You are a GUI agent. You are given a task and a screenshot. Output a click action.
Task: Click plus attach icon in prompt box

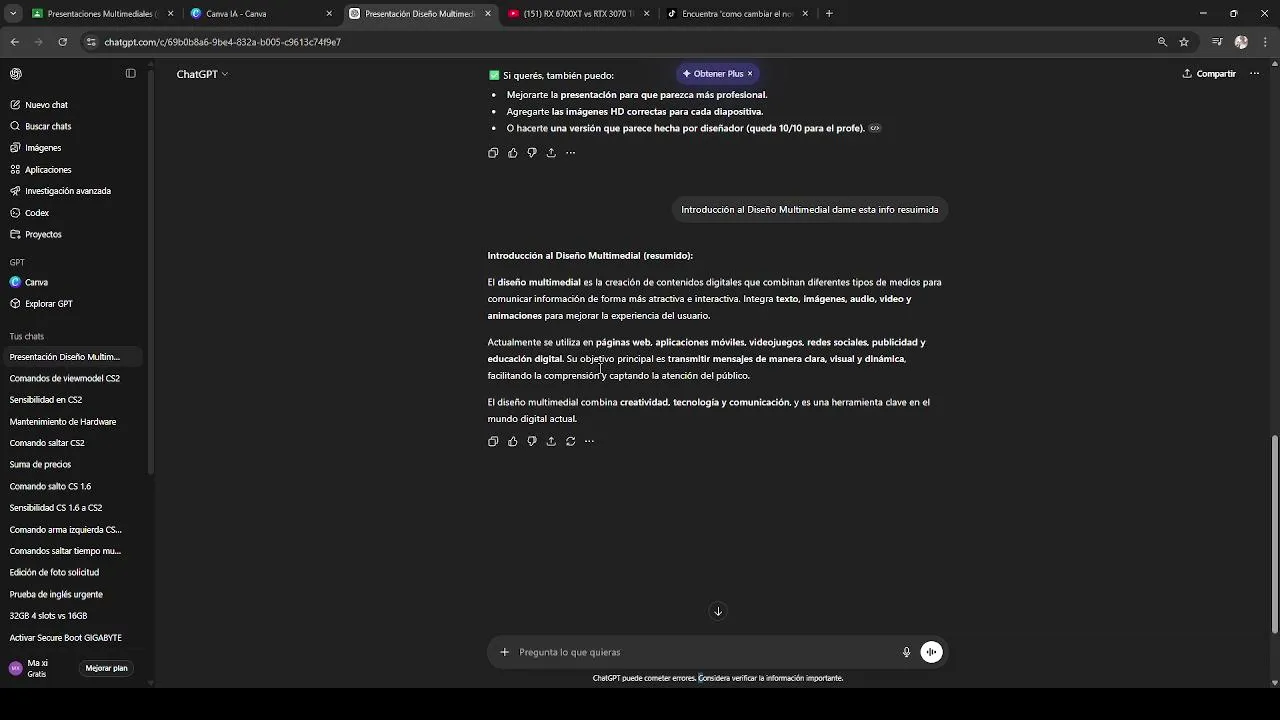(504, 652)
